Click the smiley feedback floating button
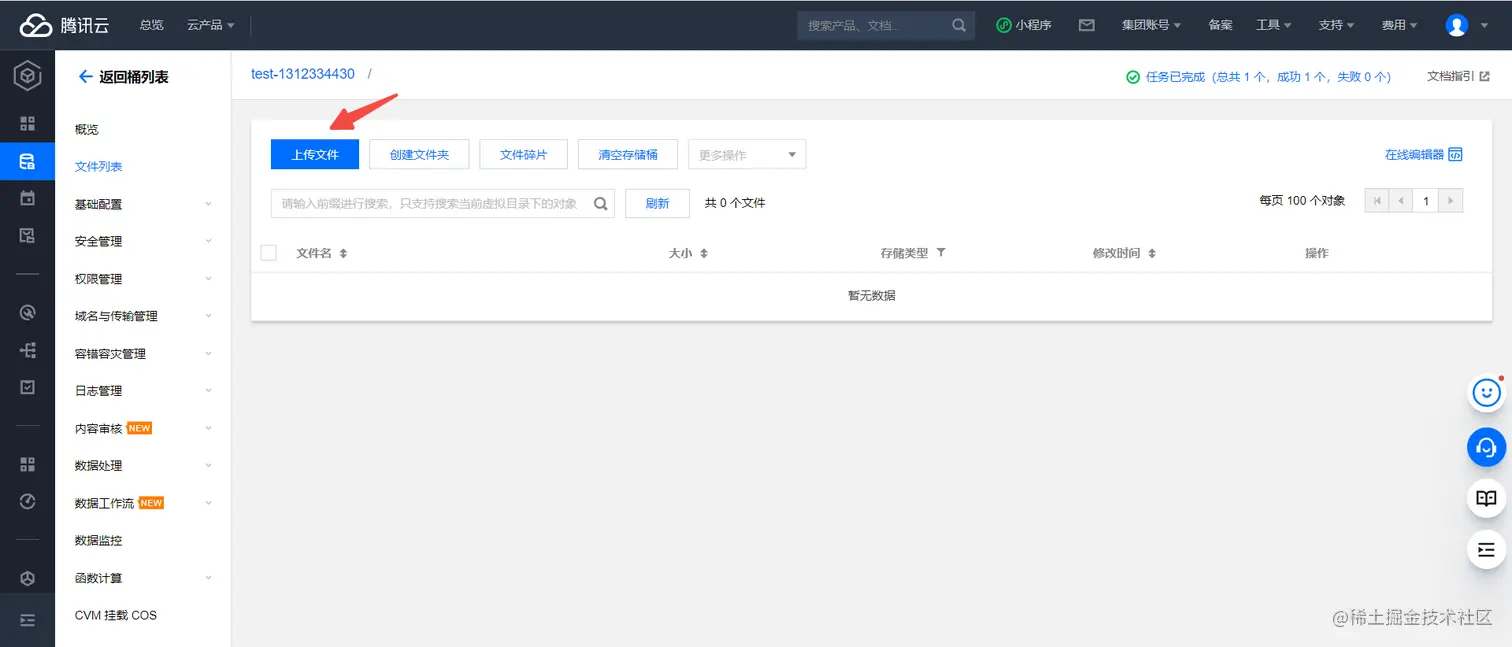The height and width of the screenshot is (647, 1512). click(1486, 393)
